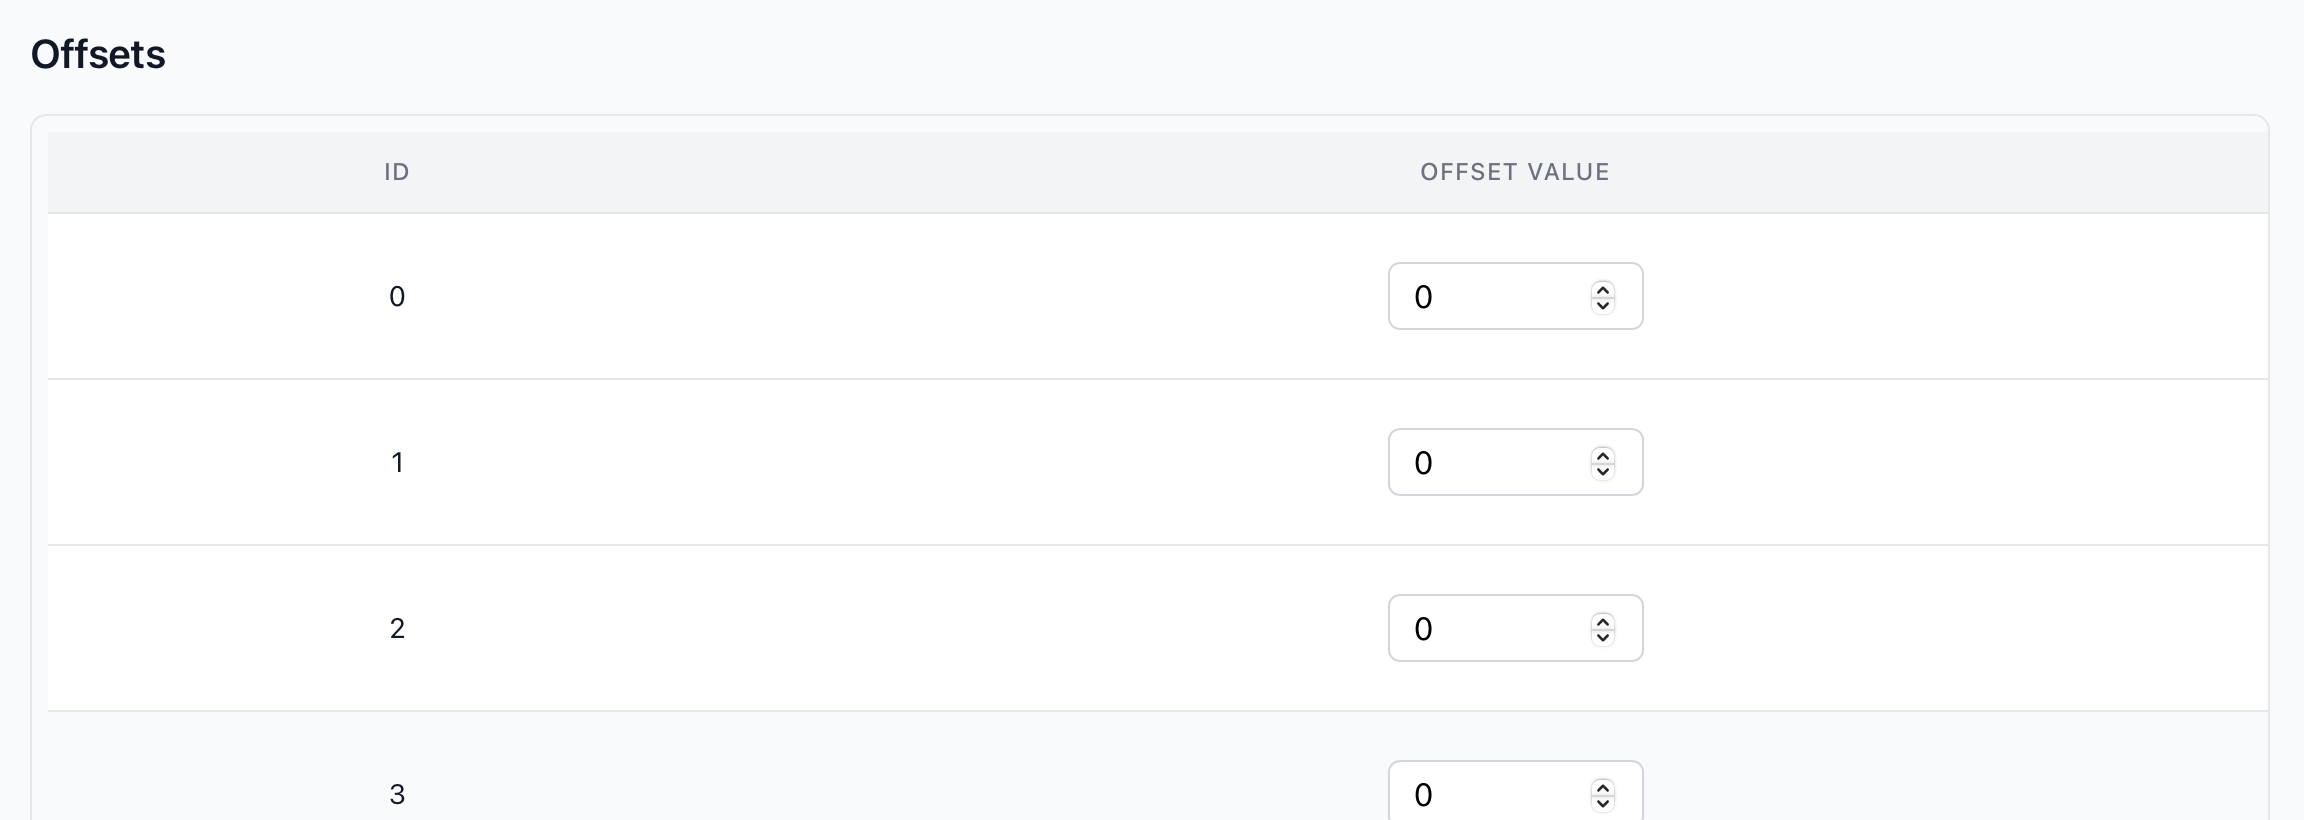Raise the ID 3 offset using spinner
Viewport: 2304px width, 820px height.
[x=1603, y=787]
